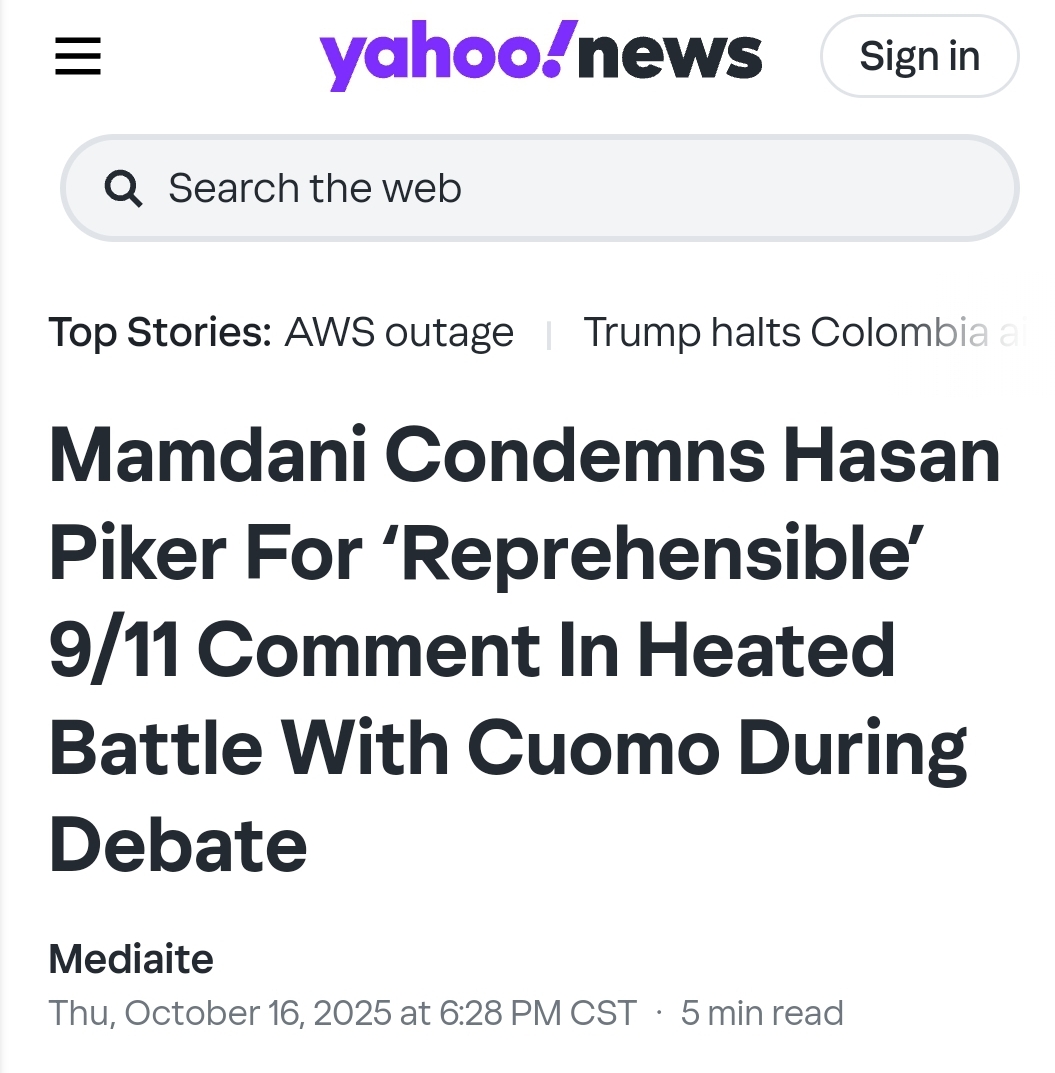Select the 'Top Stories:' label

pyautogui.click(x=160, y=332)
